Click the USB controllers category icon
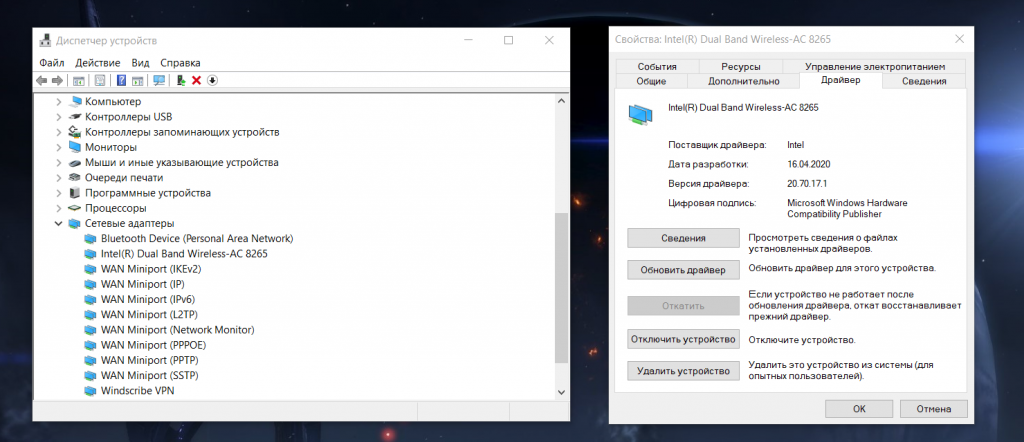This screenshot has height=442, width=1024. pyautogui.click(x=74, y=117)
